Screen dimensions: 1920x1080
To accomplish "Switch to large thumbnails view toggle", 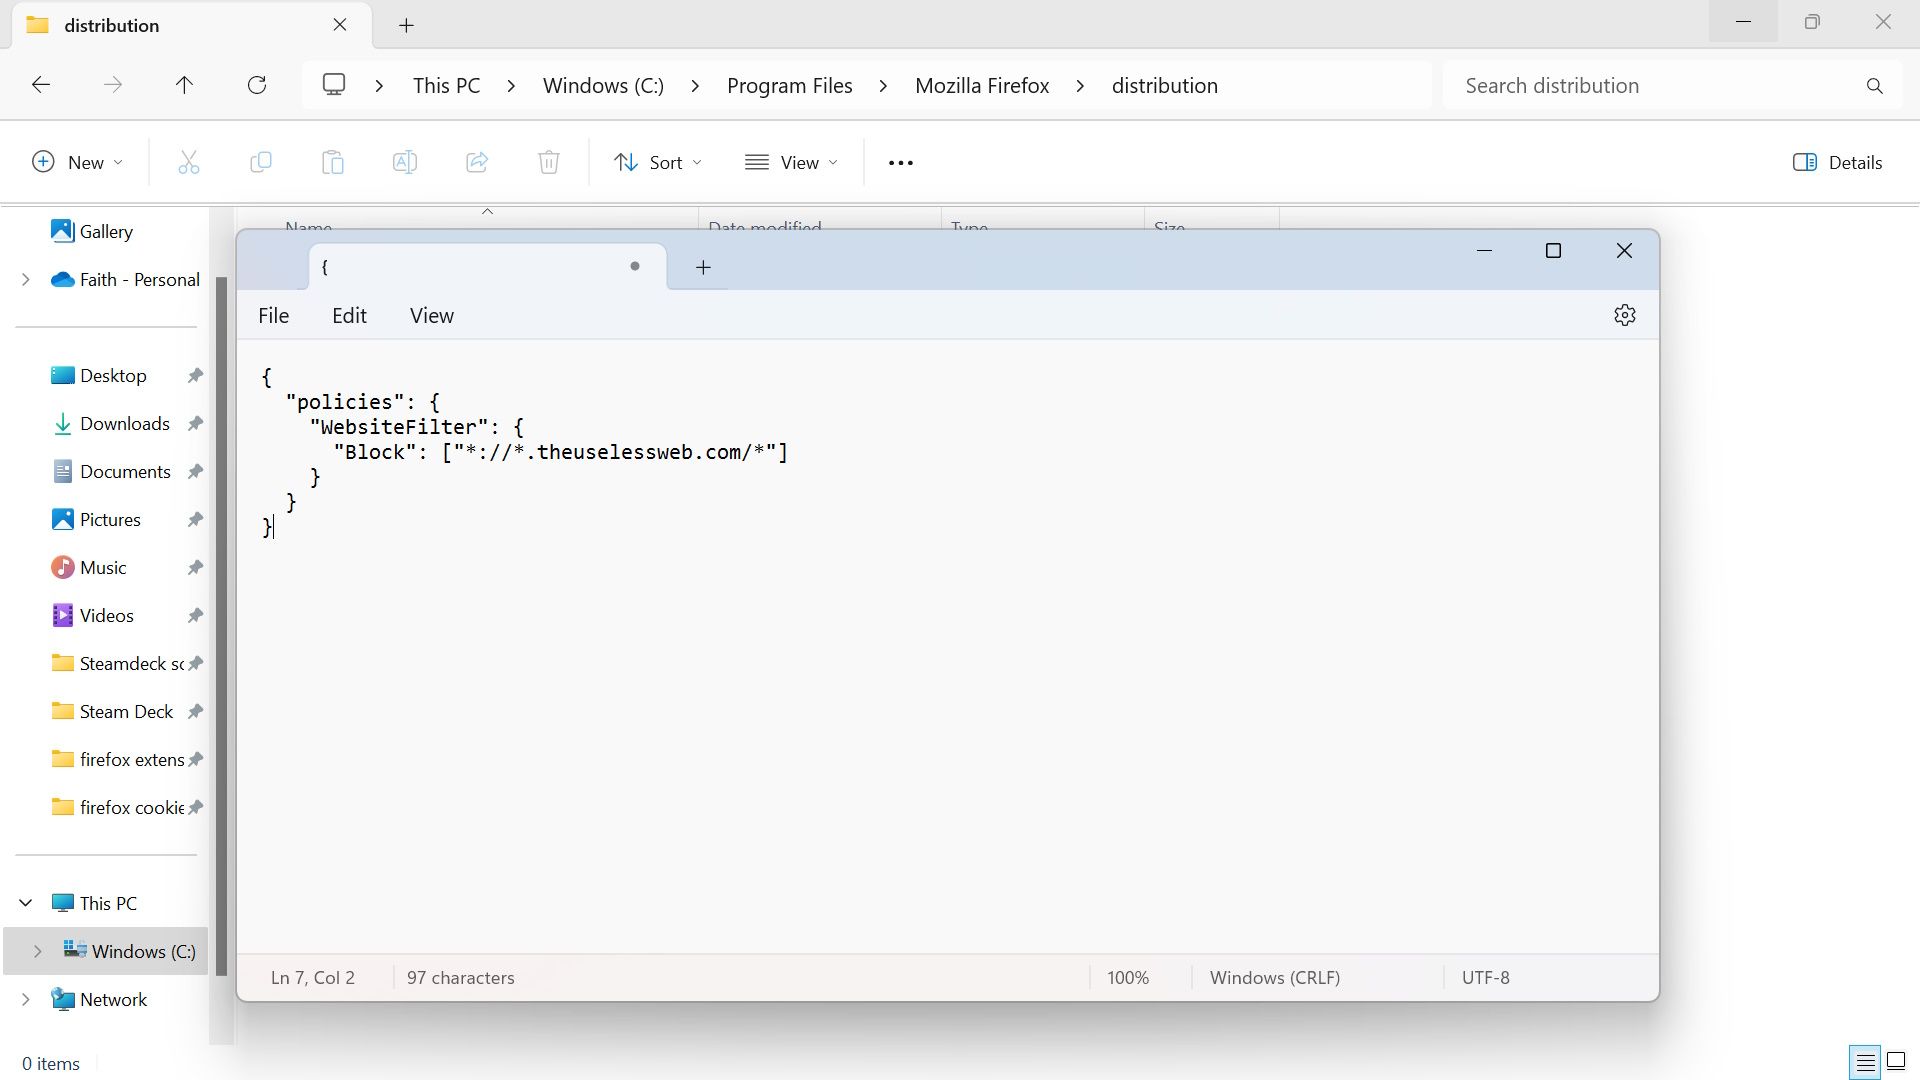I will click(x=1895, y=1062).
